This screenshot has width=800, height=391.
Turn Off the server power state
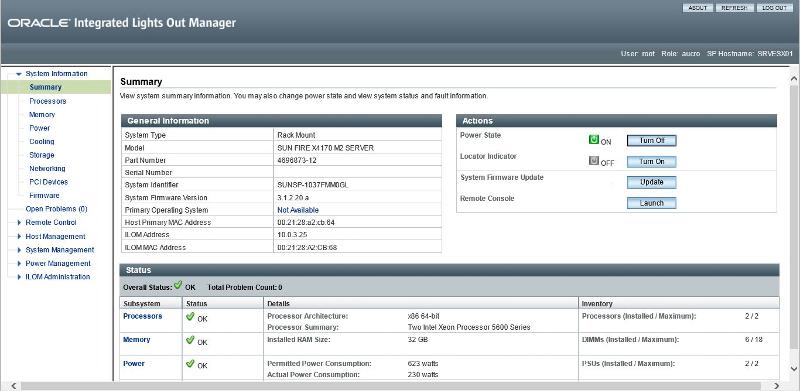[652, 140]
